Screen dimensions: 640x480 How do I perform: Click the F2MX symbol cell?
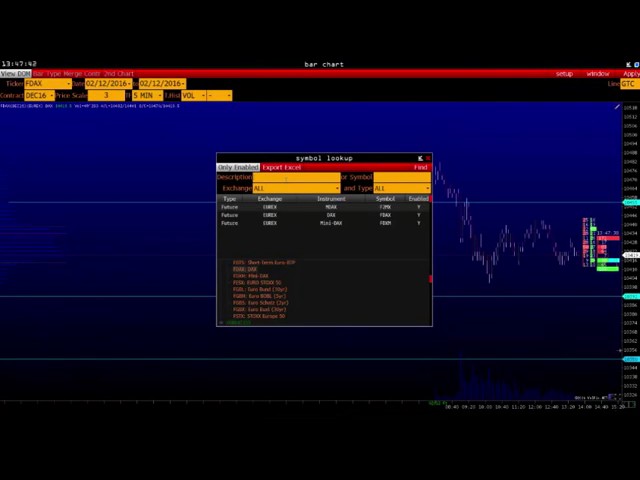[385, 207]
